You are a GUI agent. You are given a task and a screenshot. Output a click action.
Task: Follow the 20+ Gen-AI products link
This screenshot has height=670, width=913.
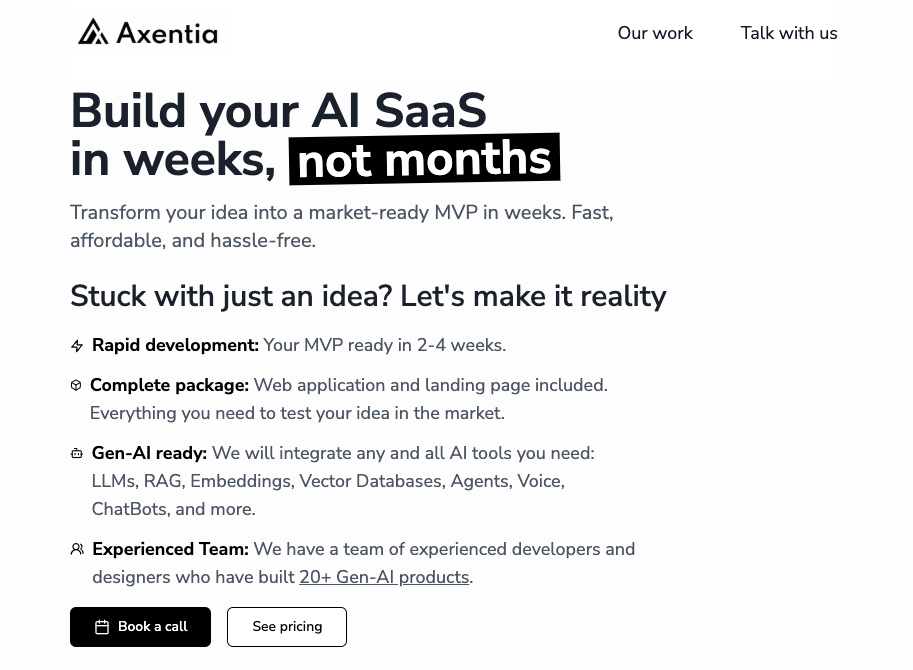(384, 577)
